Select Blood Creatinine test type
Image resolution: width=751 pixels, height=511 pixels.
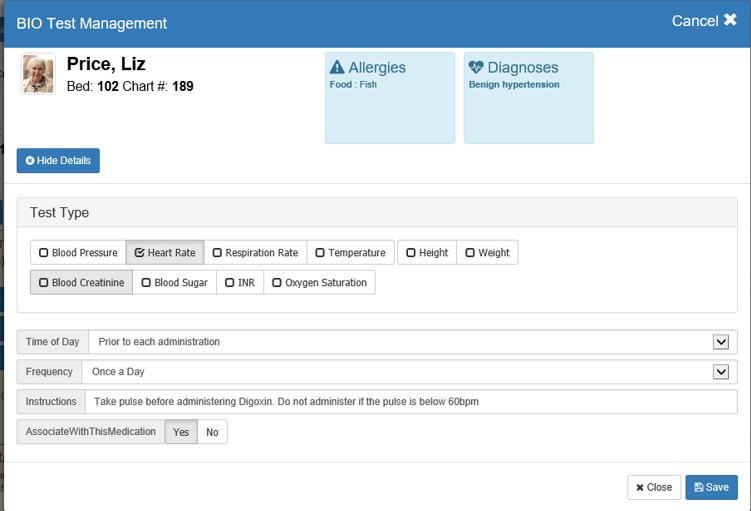coord(81,283)
